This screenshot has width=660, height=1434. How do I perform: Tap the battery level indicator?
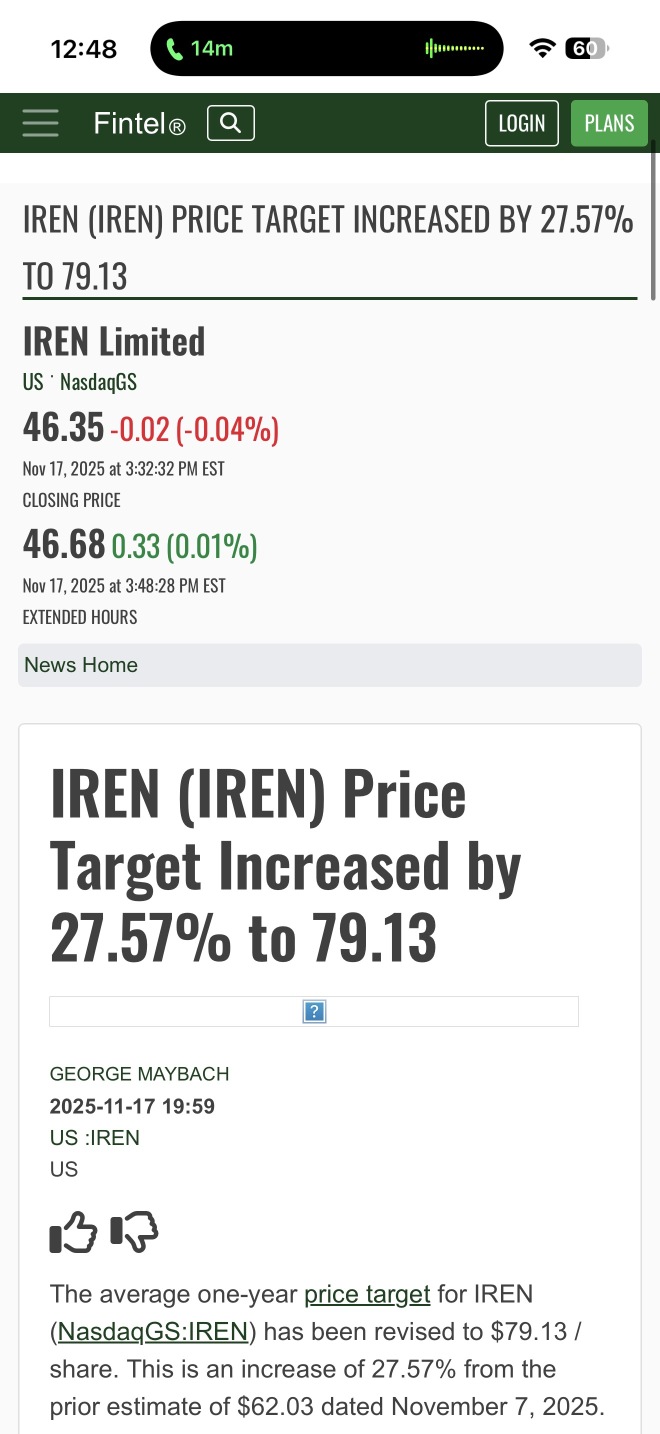point(586,48)
